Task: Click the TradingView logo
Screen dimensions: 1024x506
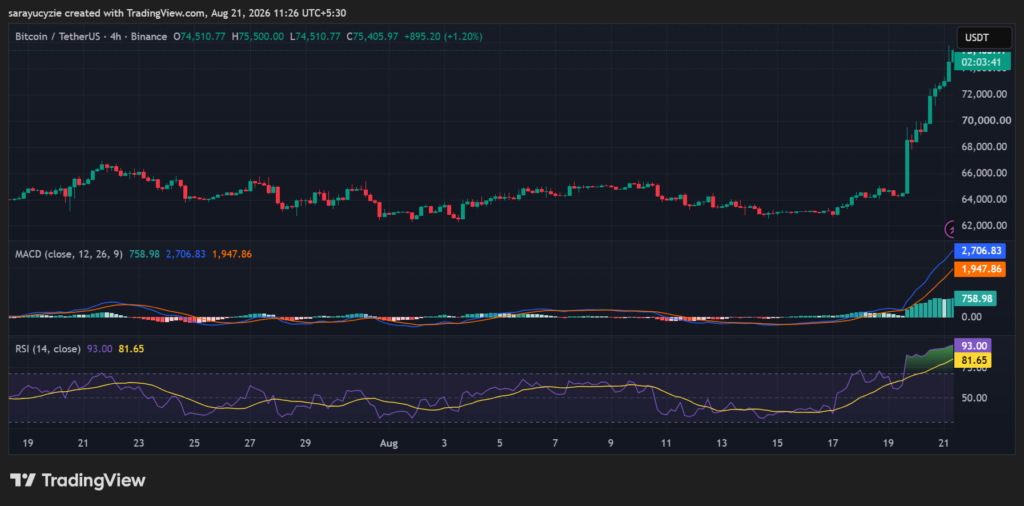Action: (78, 481)
